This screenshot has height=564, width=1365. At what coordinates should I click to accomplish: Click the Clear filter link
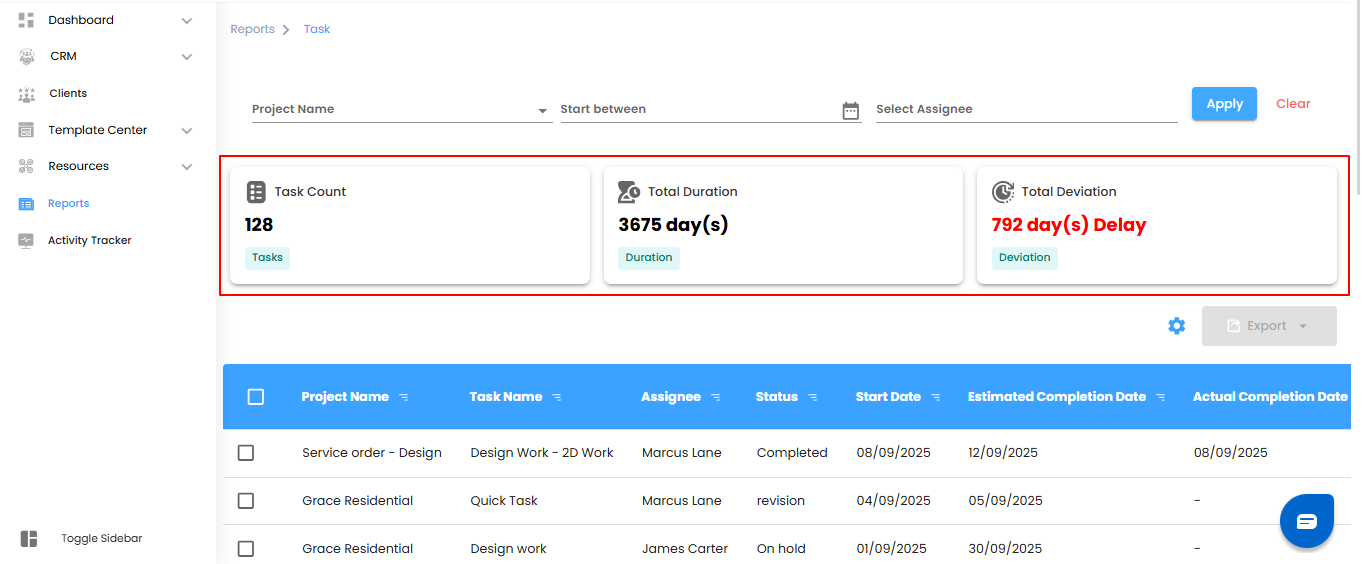[x=1293, y=104]
